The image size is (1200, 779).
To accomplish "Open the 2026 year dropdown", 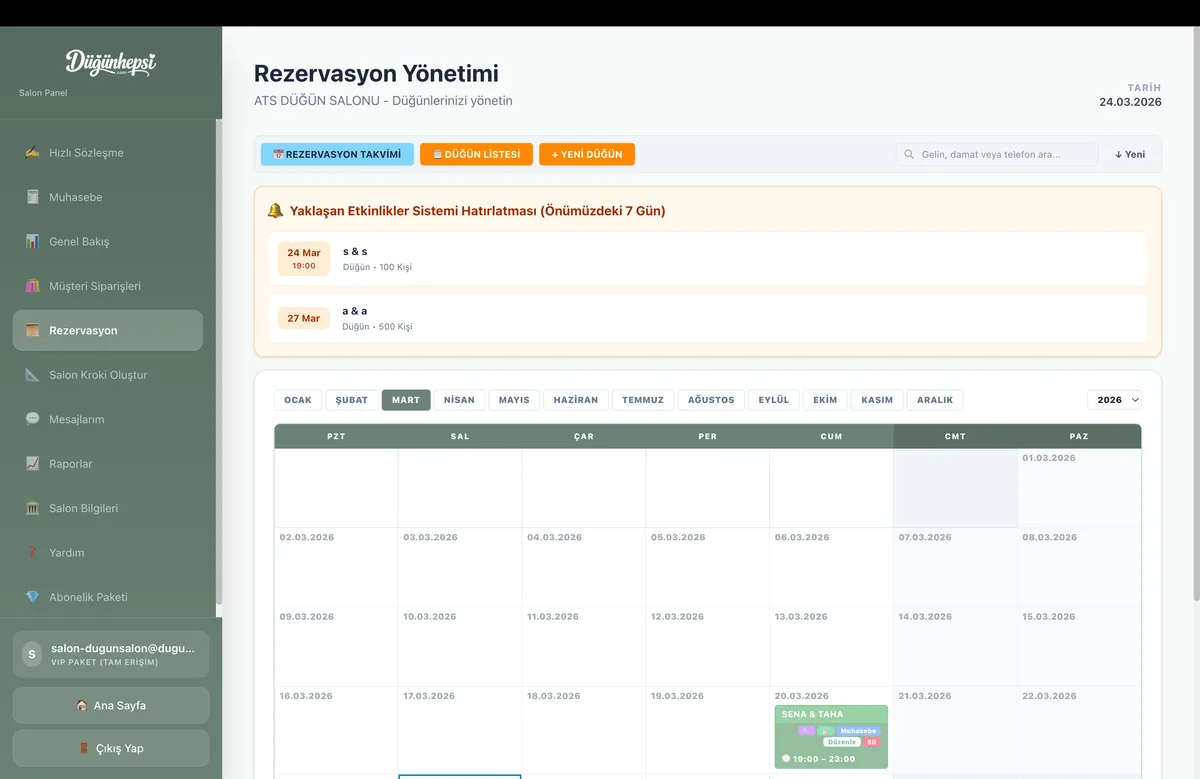I will tap(1114, 400).
